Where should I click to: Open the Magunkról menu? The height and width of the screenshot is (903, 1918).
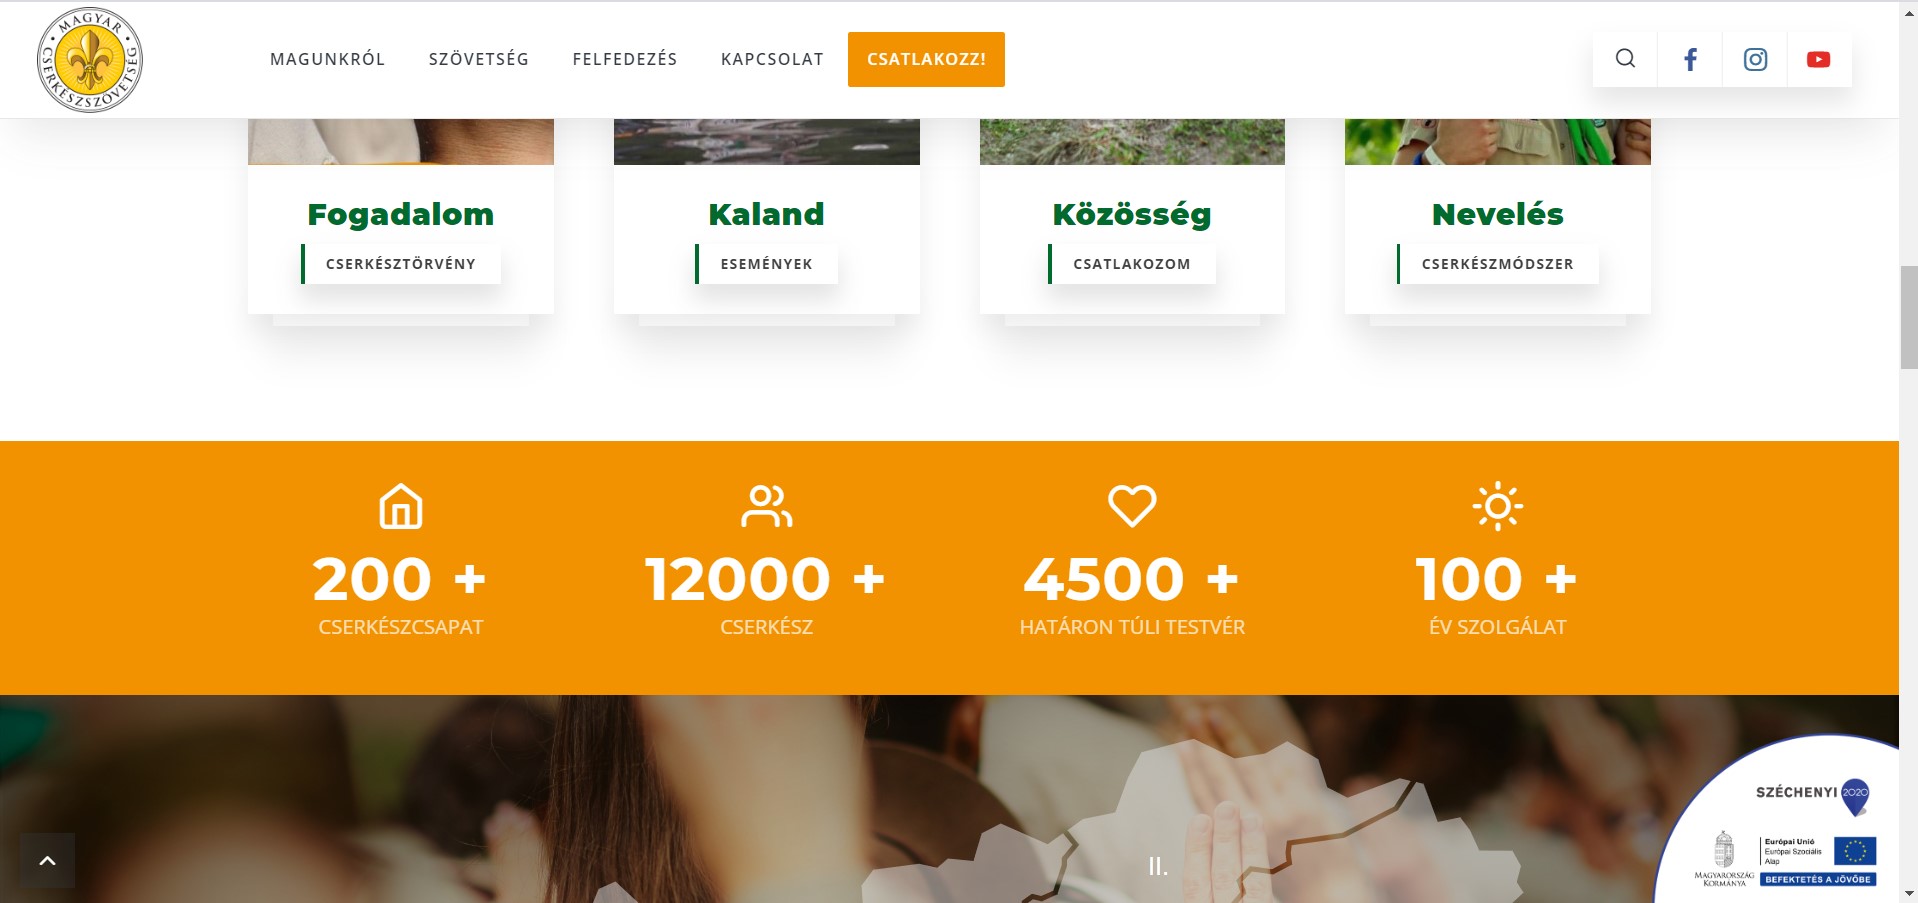(x=327, y=59)
